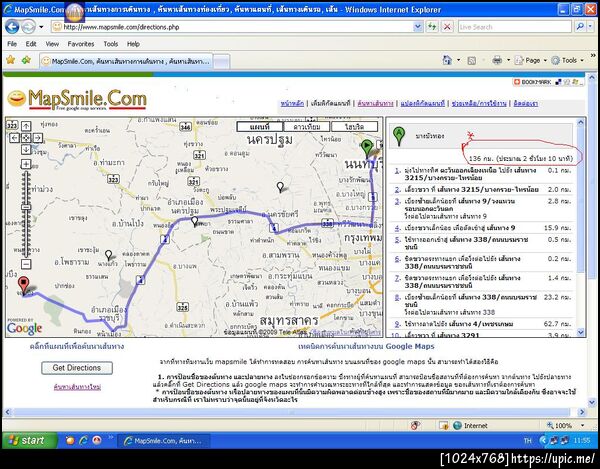The width and height of the screenshot is (600, 469).
Task: Open the Page dropdown in command bar
Action: 531,60
